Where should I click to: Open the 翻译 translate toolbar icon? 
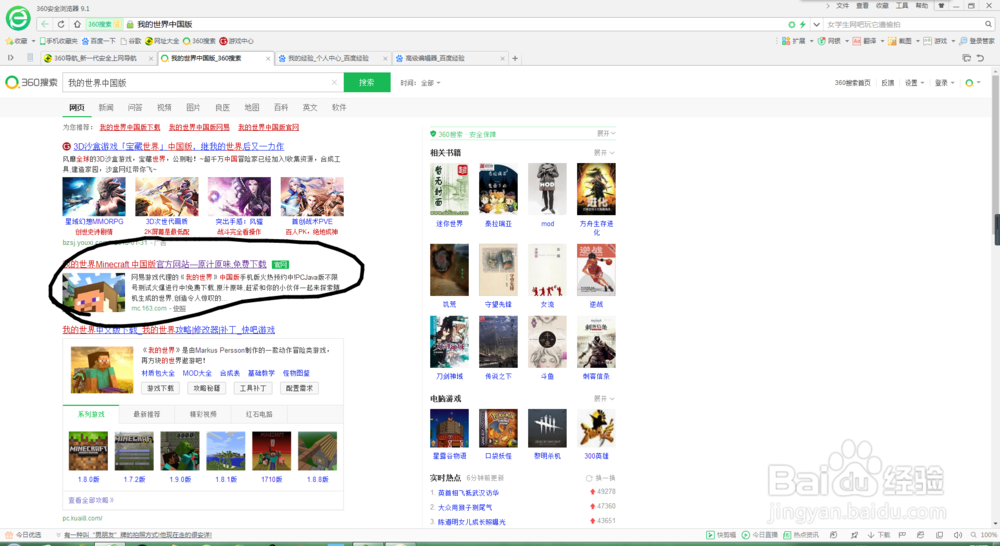pyautogui.click(x=865, y=41)
